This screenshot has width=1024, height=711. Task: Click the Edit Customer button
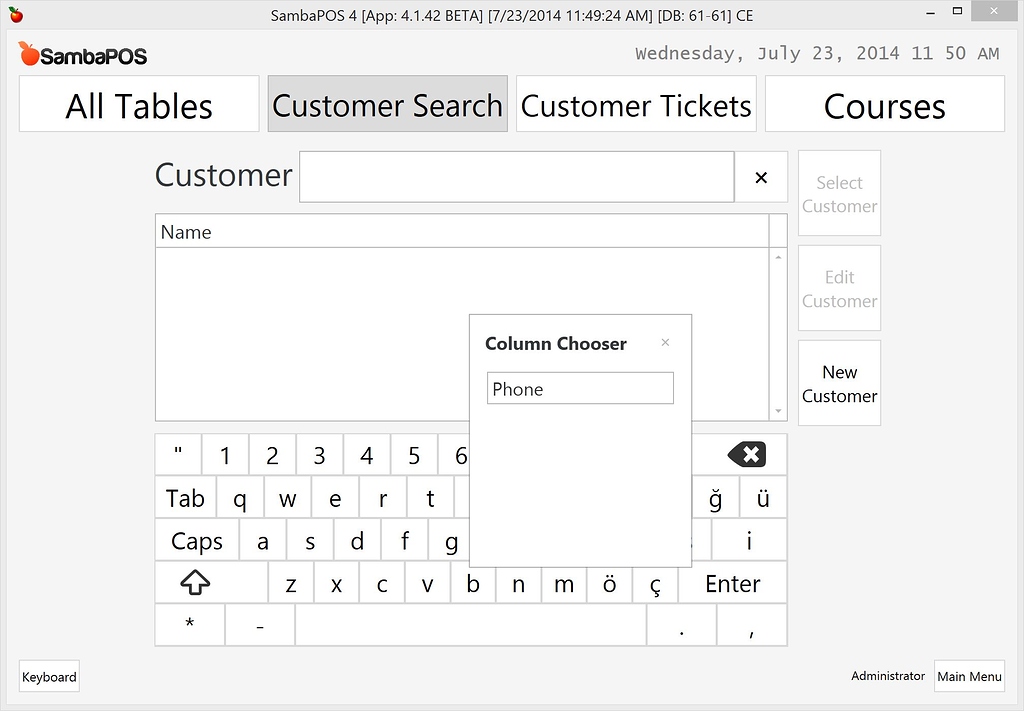point(839,288)
